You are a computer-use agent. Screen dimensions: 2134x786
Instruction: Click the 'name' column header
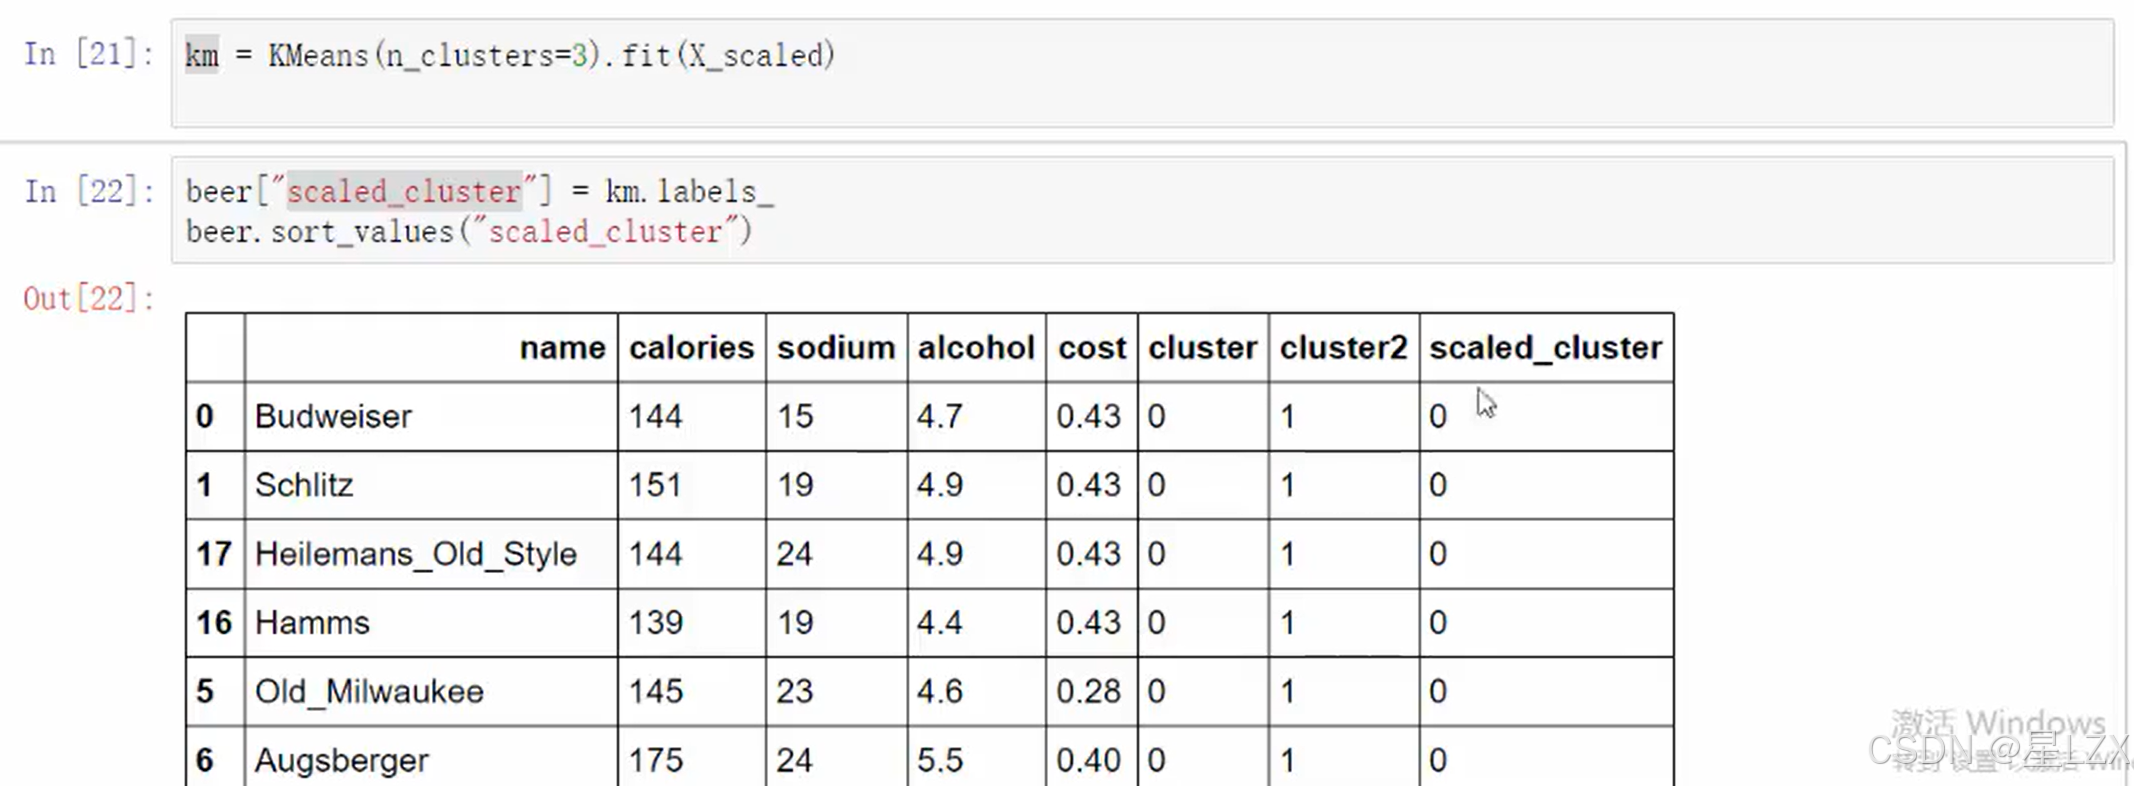tap(431, 348)
